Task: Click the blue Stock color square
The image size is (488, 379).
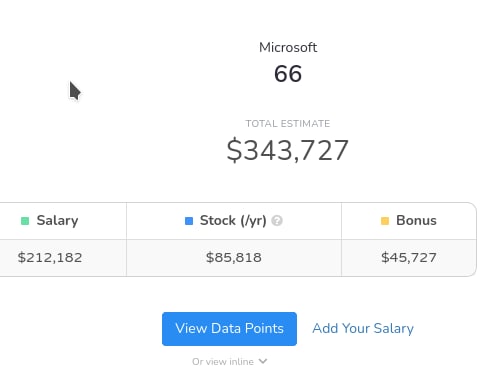Action: [x=189, y=221]
